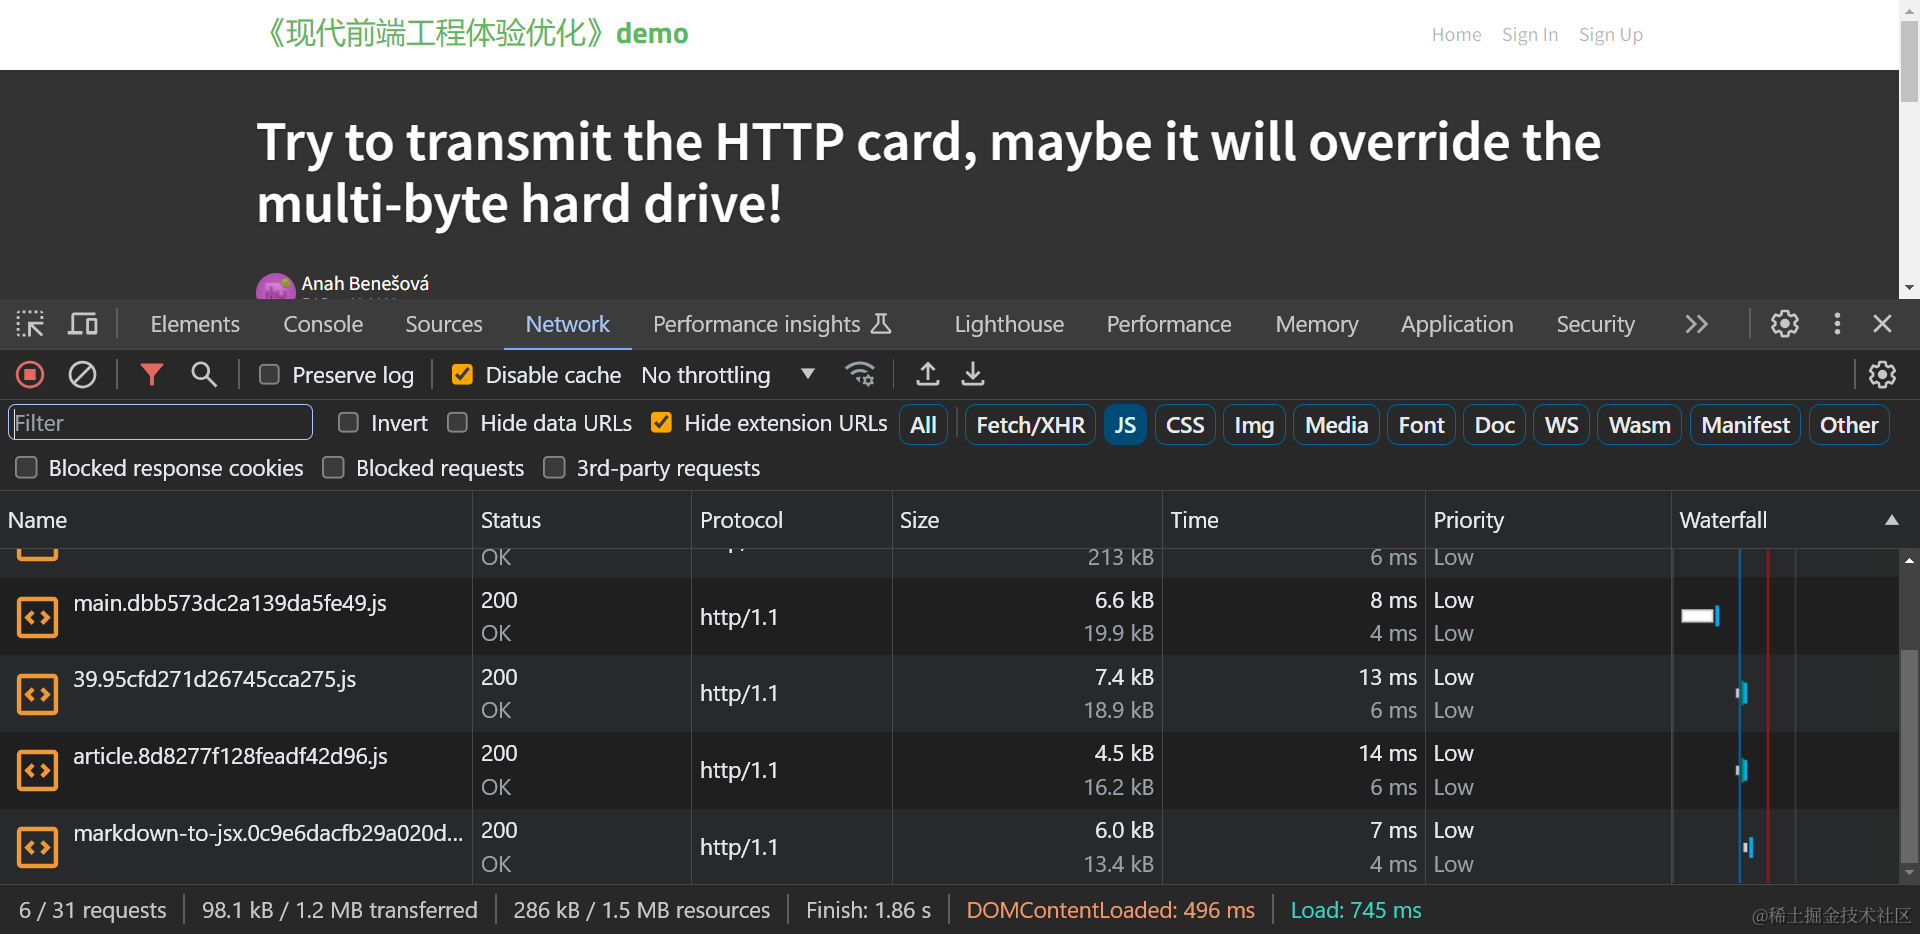Toggle the device toolbar icon
This screenshot has height=934, width=1920.
pyautogui.click(x=83, y=324)
